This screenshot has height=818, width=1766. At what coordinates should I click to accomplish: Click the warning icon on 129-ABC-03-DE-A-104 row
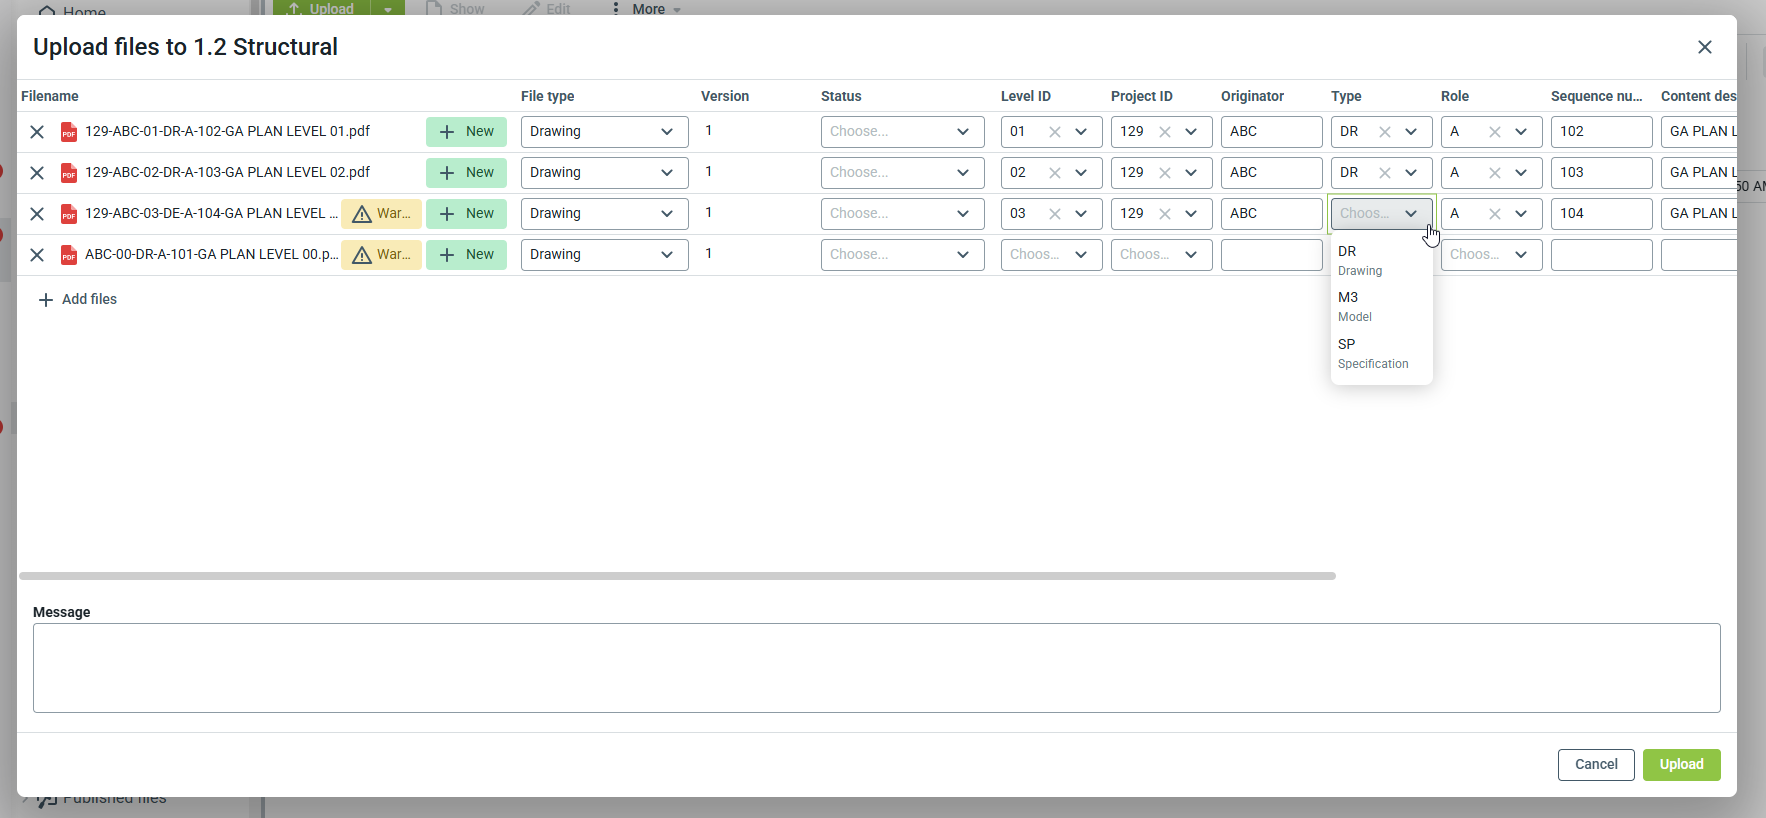362,214
